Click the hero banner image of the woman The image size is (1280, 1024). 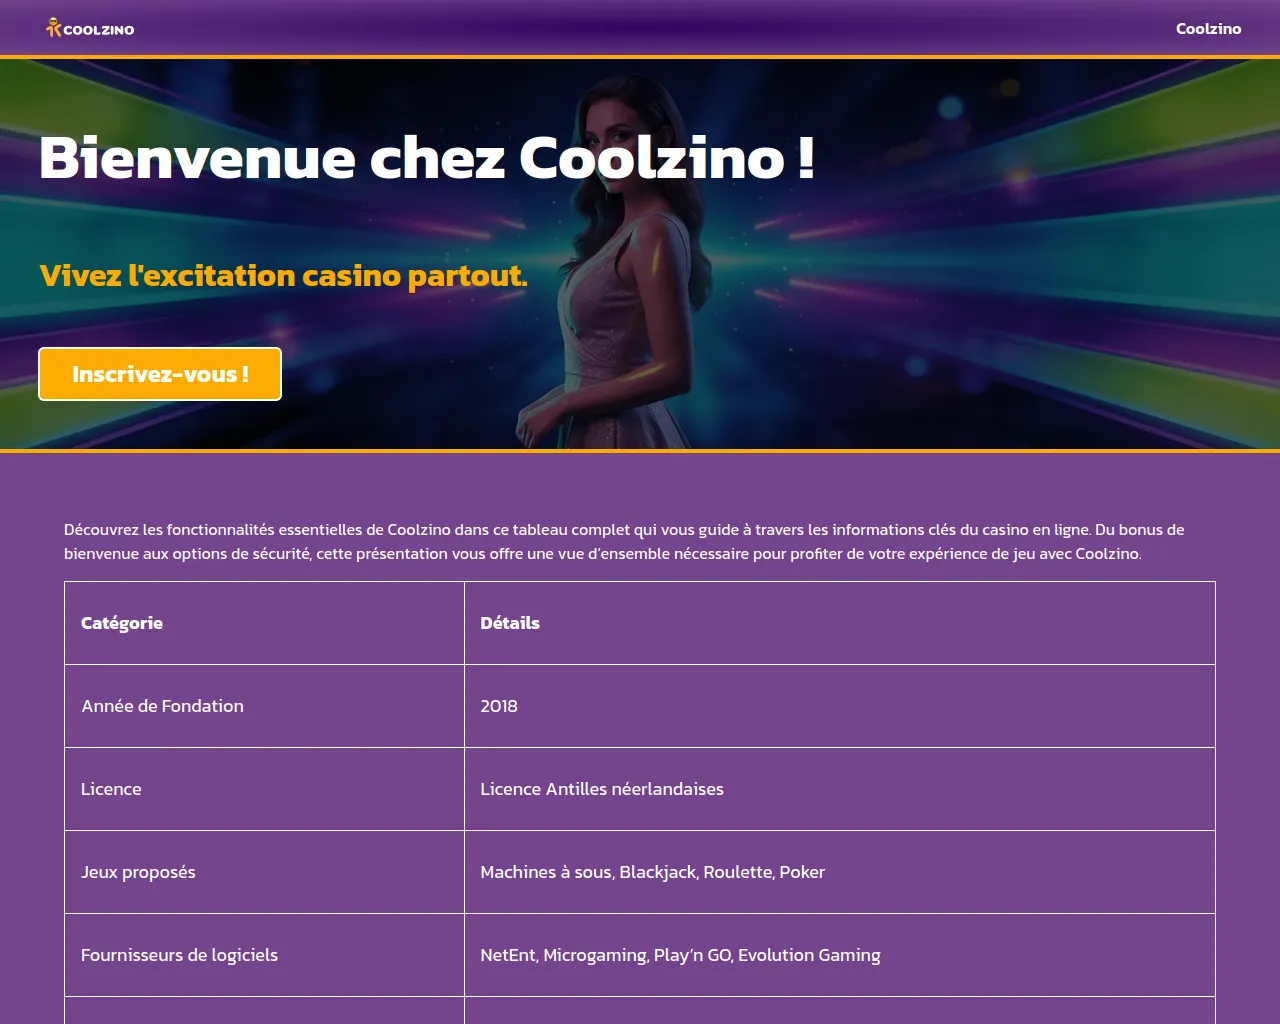coord(640,254)
